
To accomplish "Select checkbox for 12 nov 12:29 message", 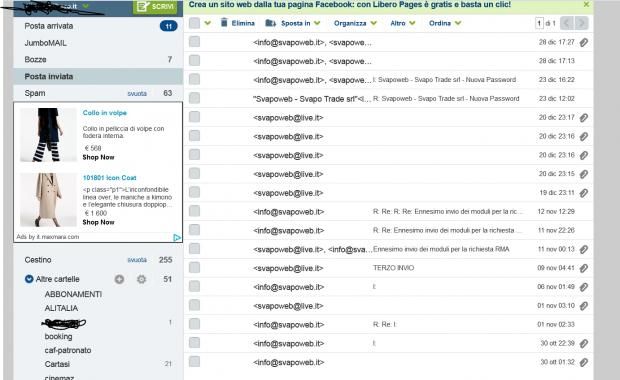I will point(194,211).
